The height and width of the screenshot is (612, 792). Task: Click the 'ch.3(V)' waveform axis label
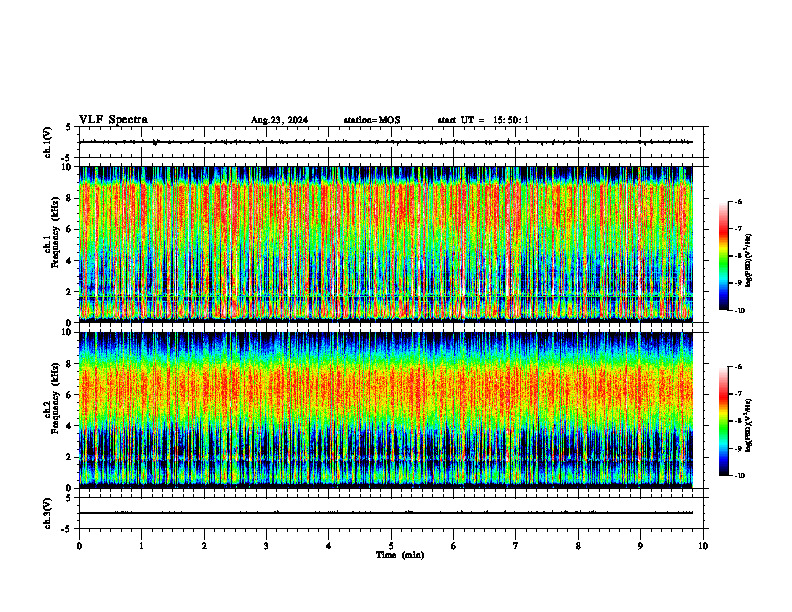47,513
